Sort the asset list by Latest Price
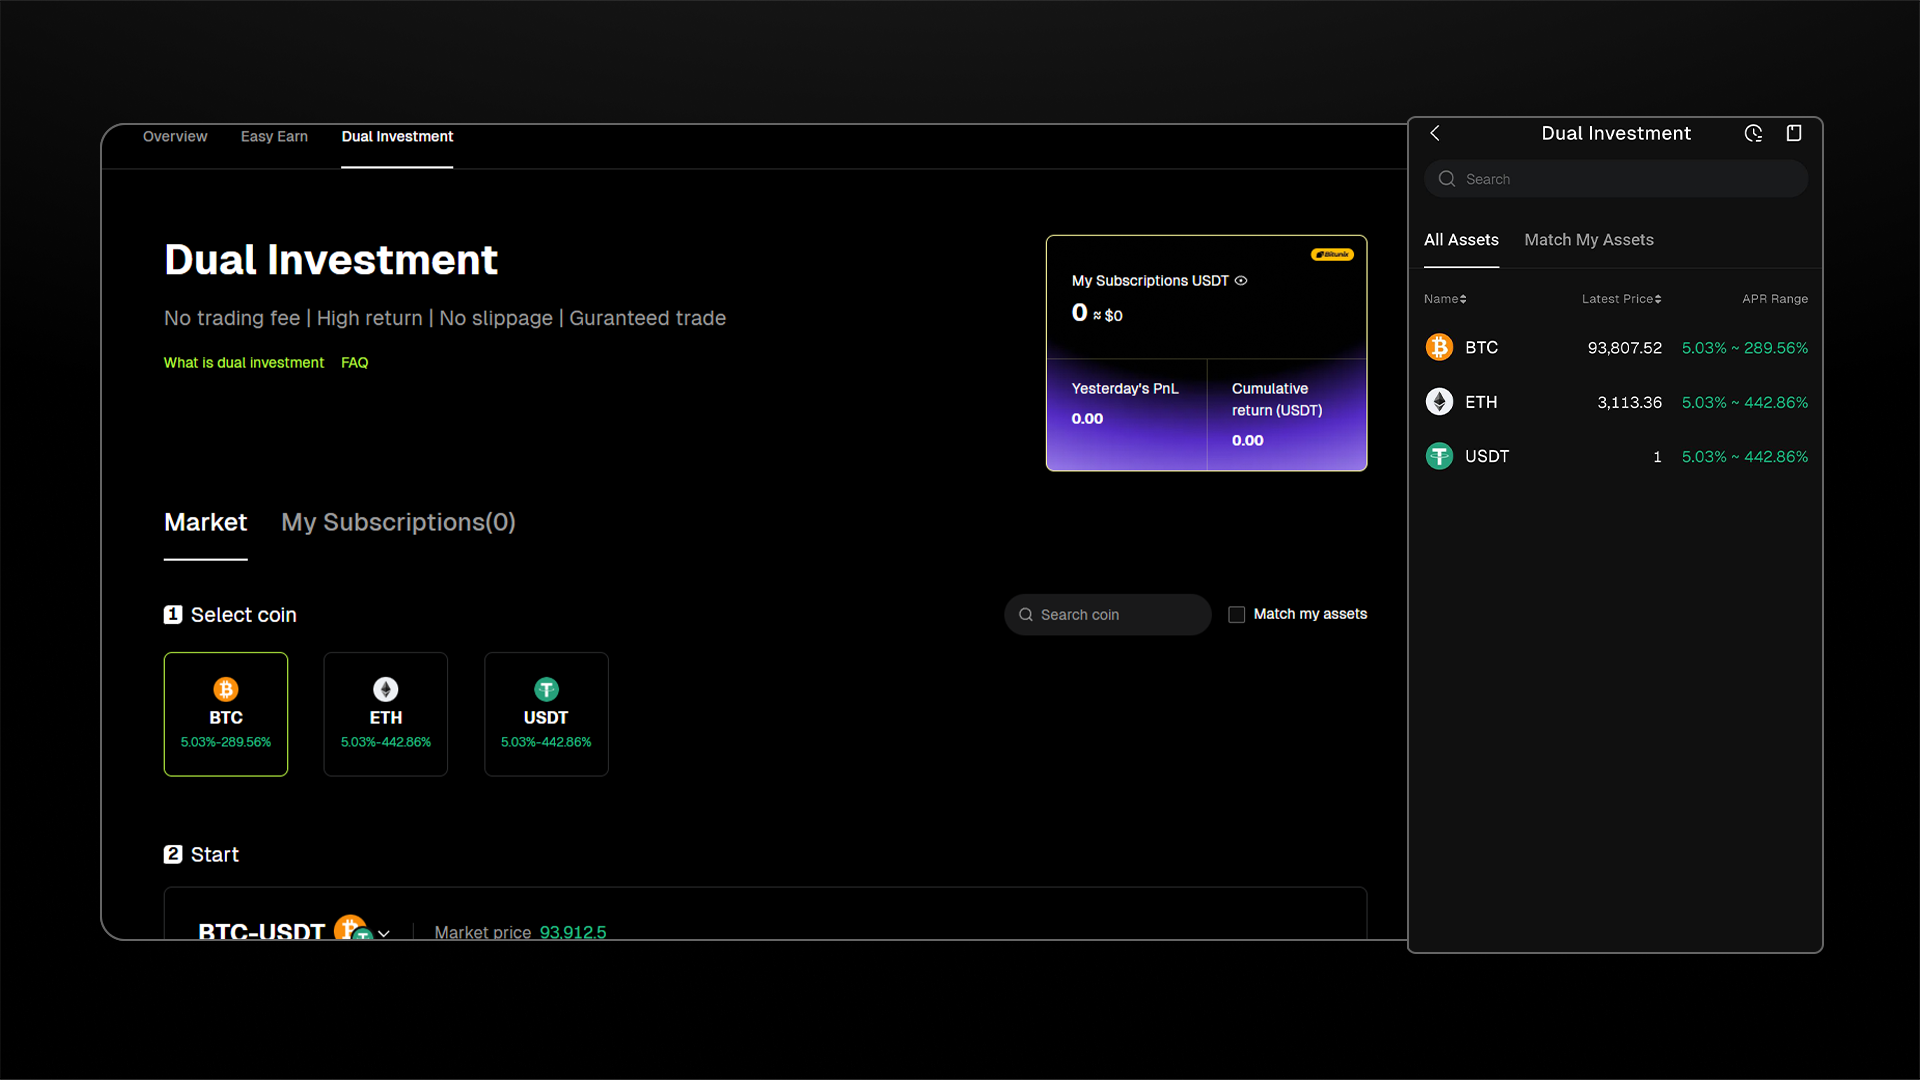The image size is (1920, 1080). [x=1621, y=298]
